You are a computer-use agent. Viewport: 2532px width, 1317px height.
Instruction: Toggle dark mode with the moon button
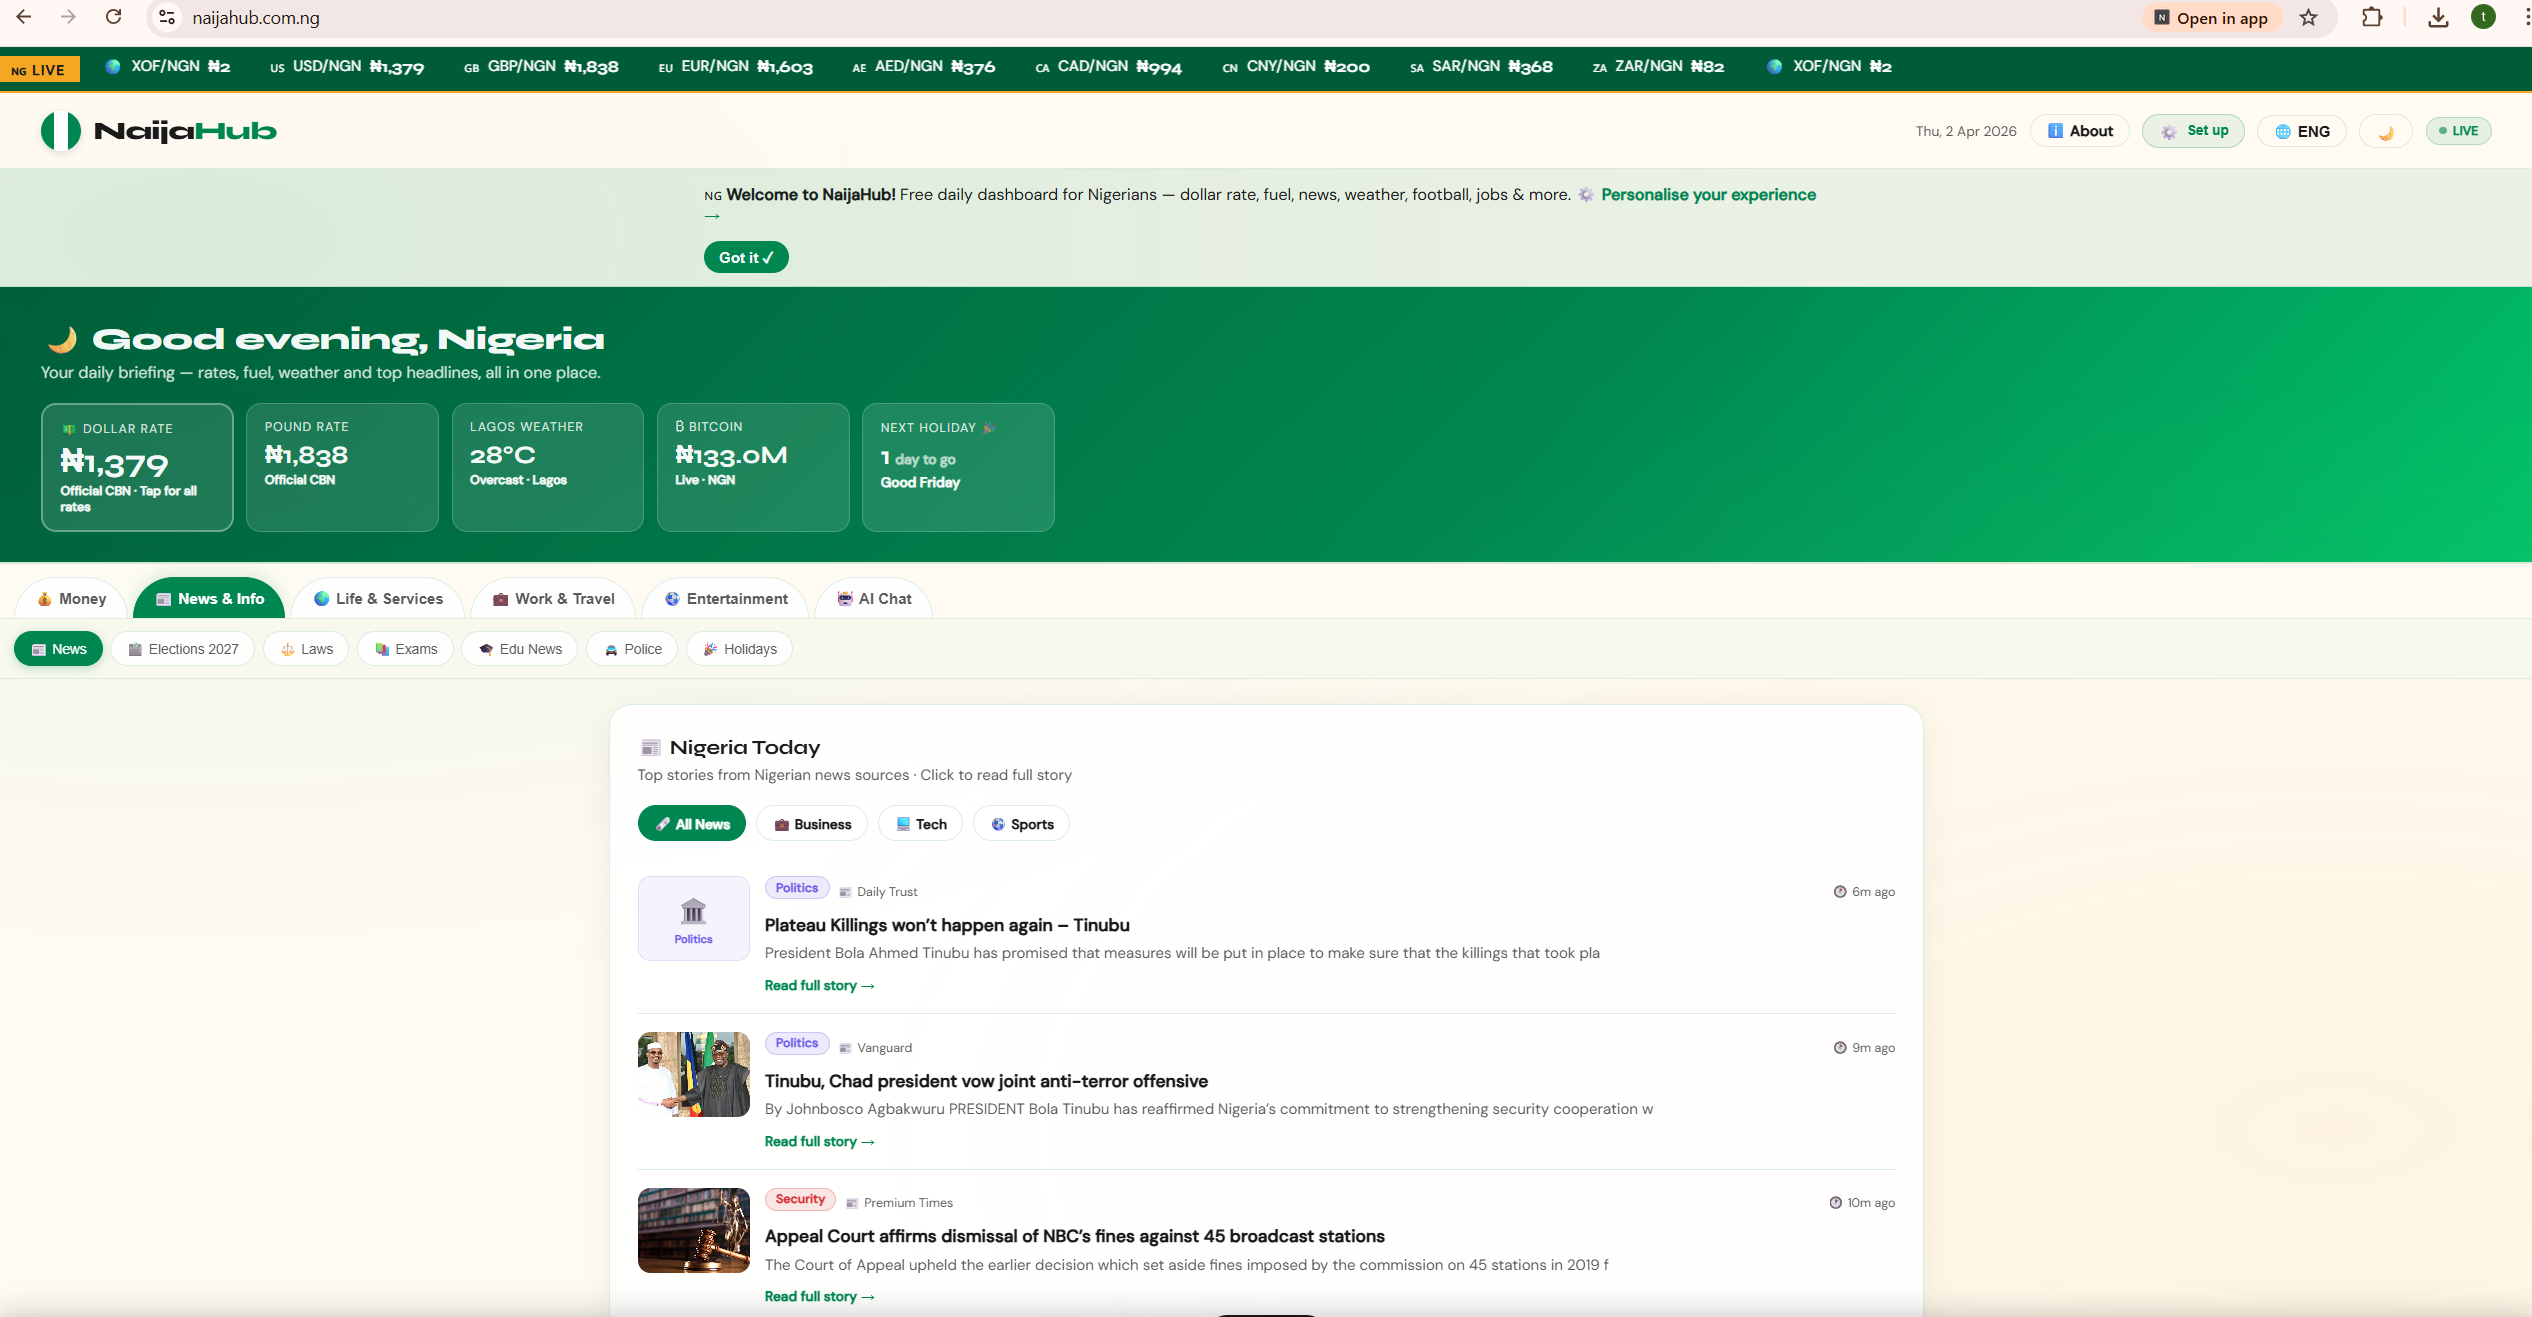[2385, 131]
